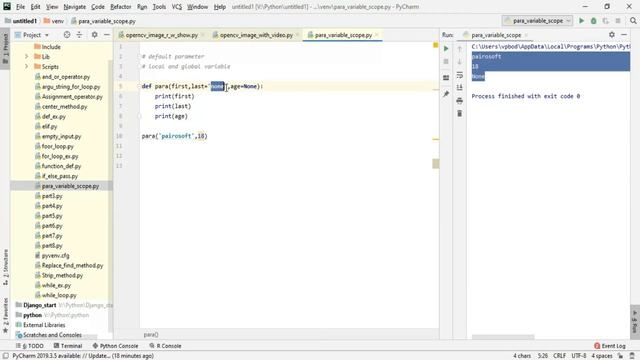Click PyCharm update available status message

[x=83, y=356]
